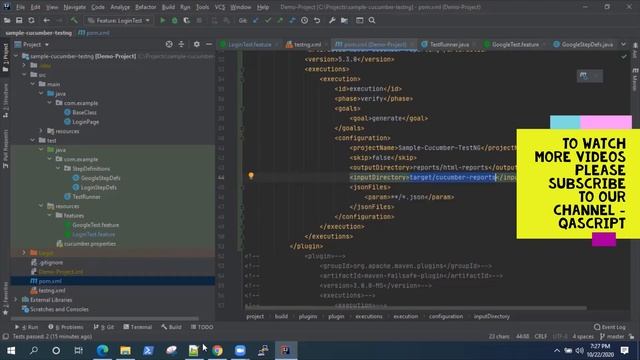Viewport: 640px width, 360px height.
Task: Open the TODO tool window
Action: (x=202, y=327)
